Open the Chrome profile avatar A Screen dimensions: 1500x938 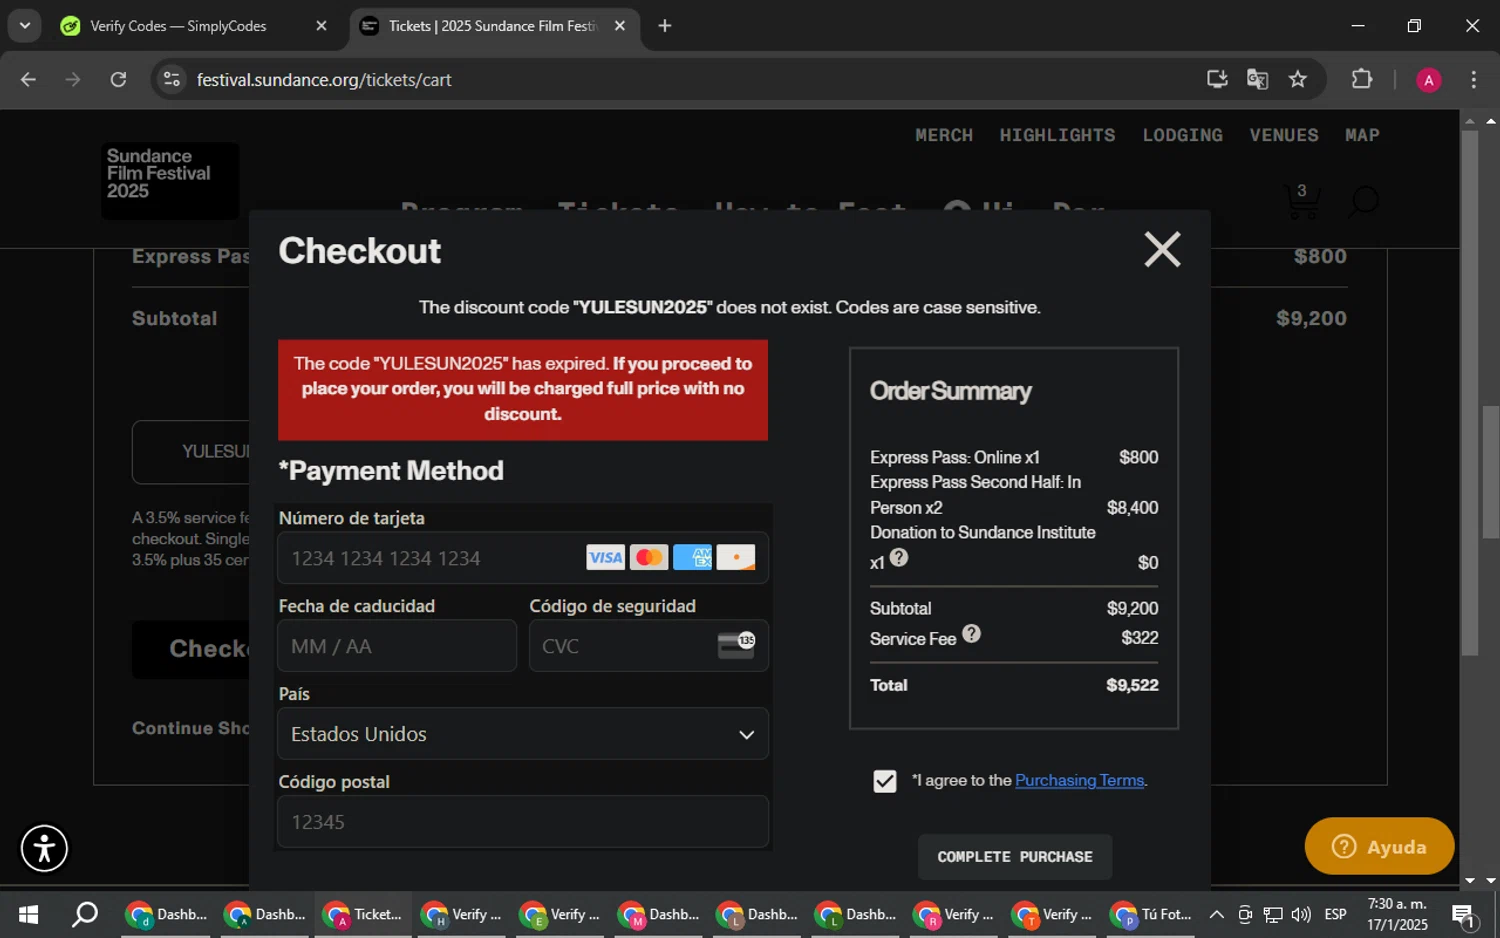tap(1428, 80)
